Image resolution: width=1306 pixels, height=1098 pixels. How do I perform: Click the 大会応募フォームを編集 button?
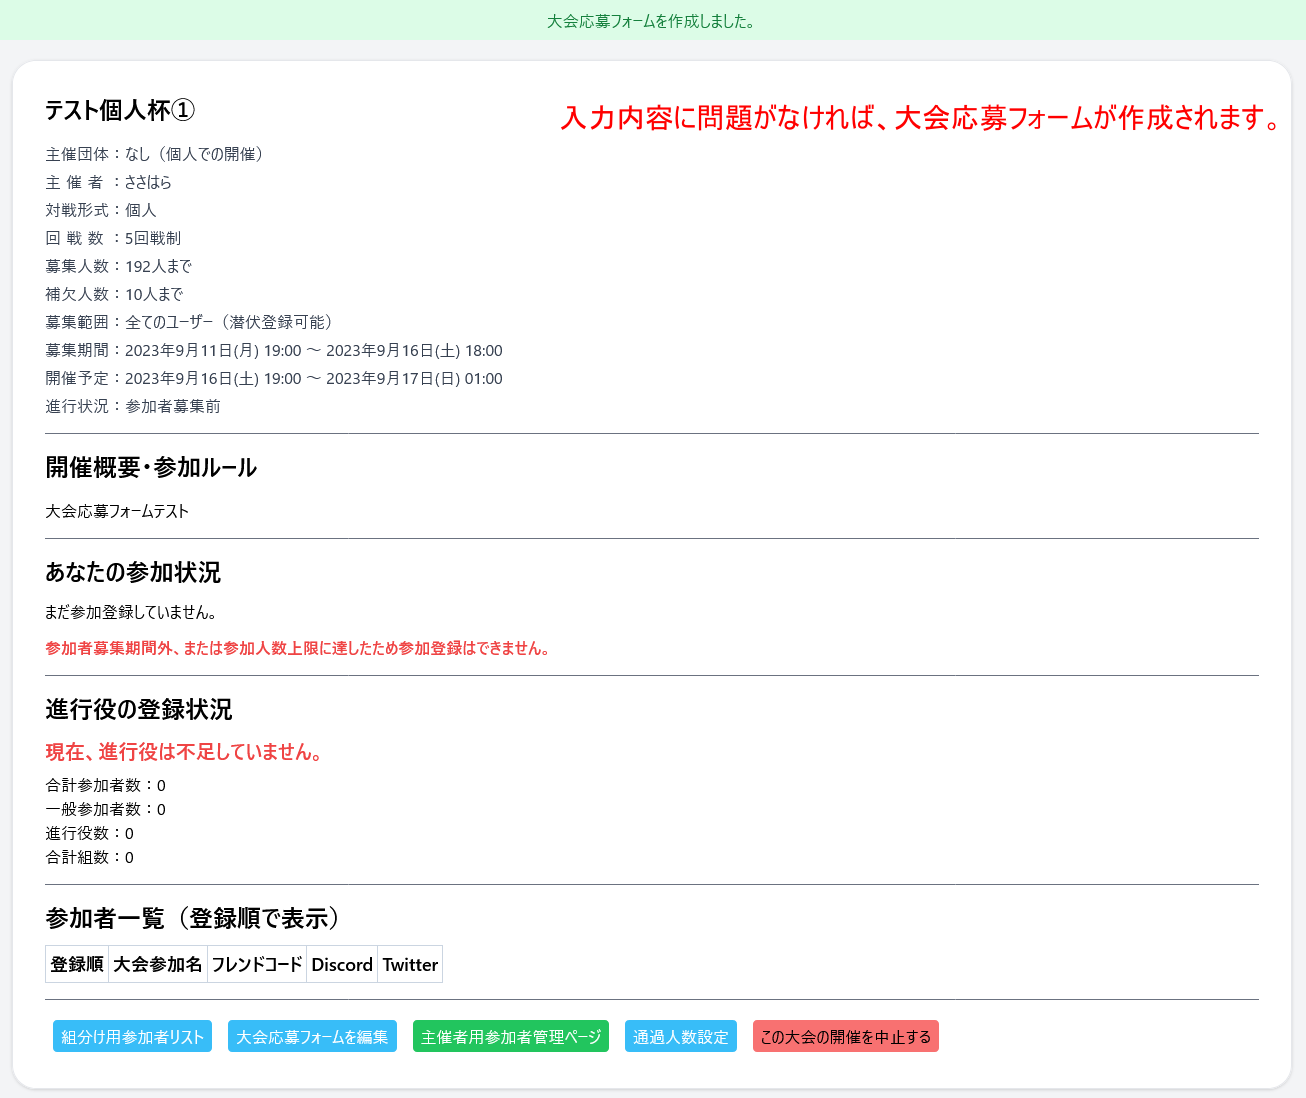tap(311, 1036)
